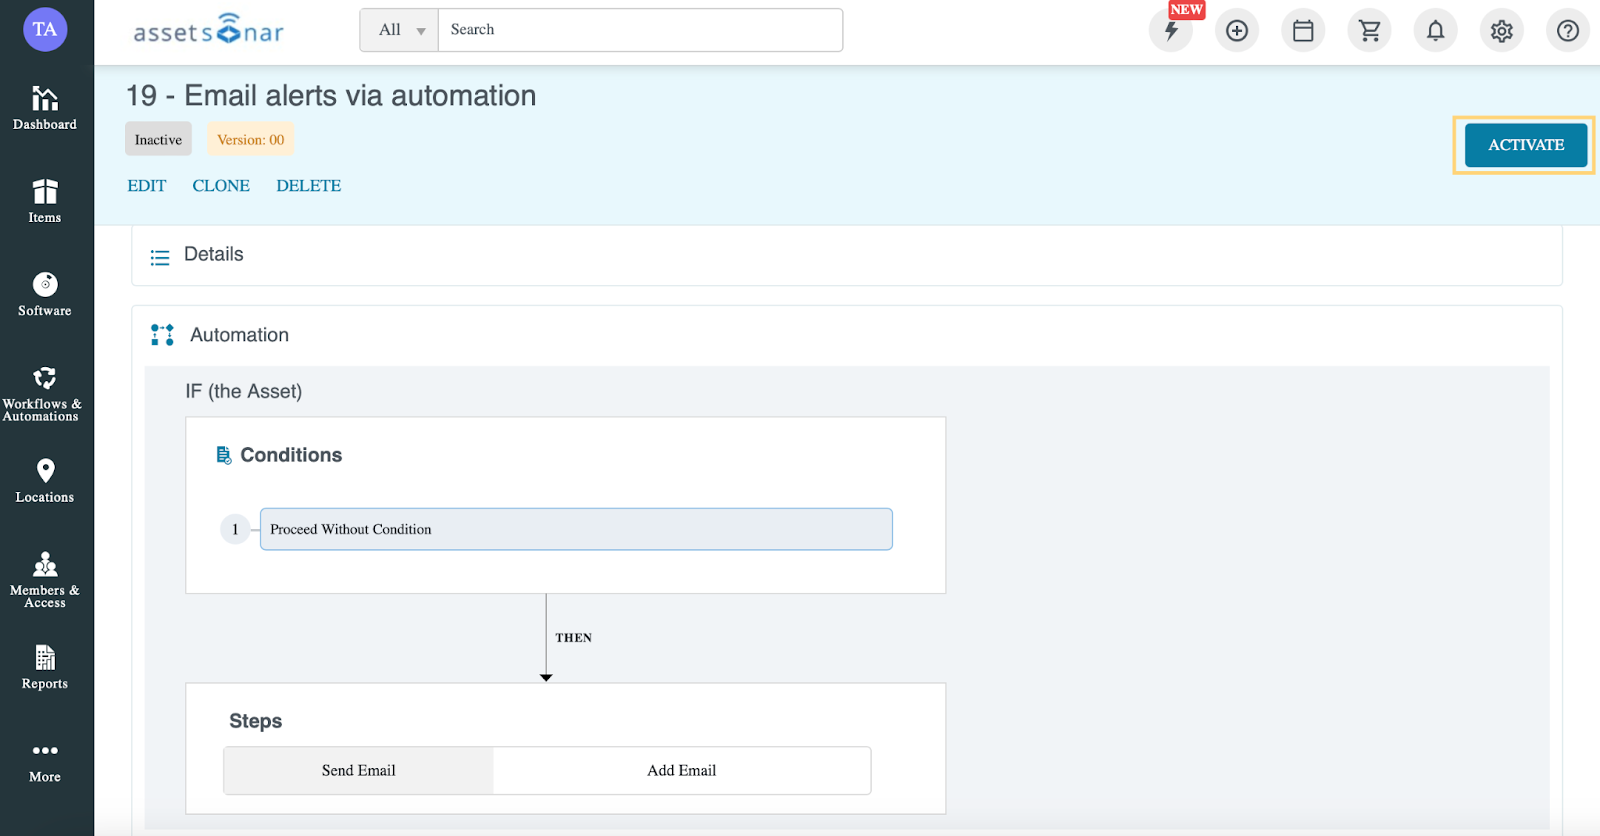This screenshot has height=836, width=1600.
Task: Open the Dashboard sidebar icon
Action: (45, 108)
